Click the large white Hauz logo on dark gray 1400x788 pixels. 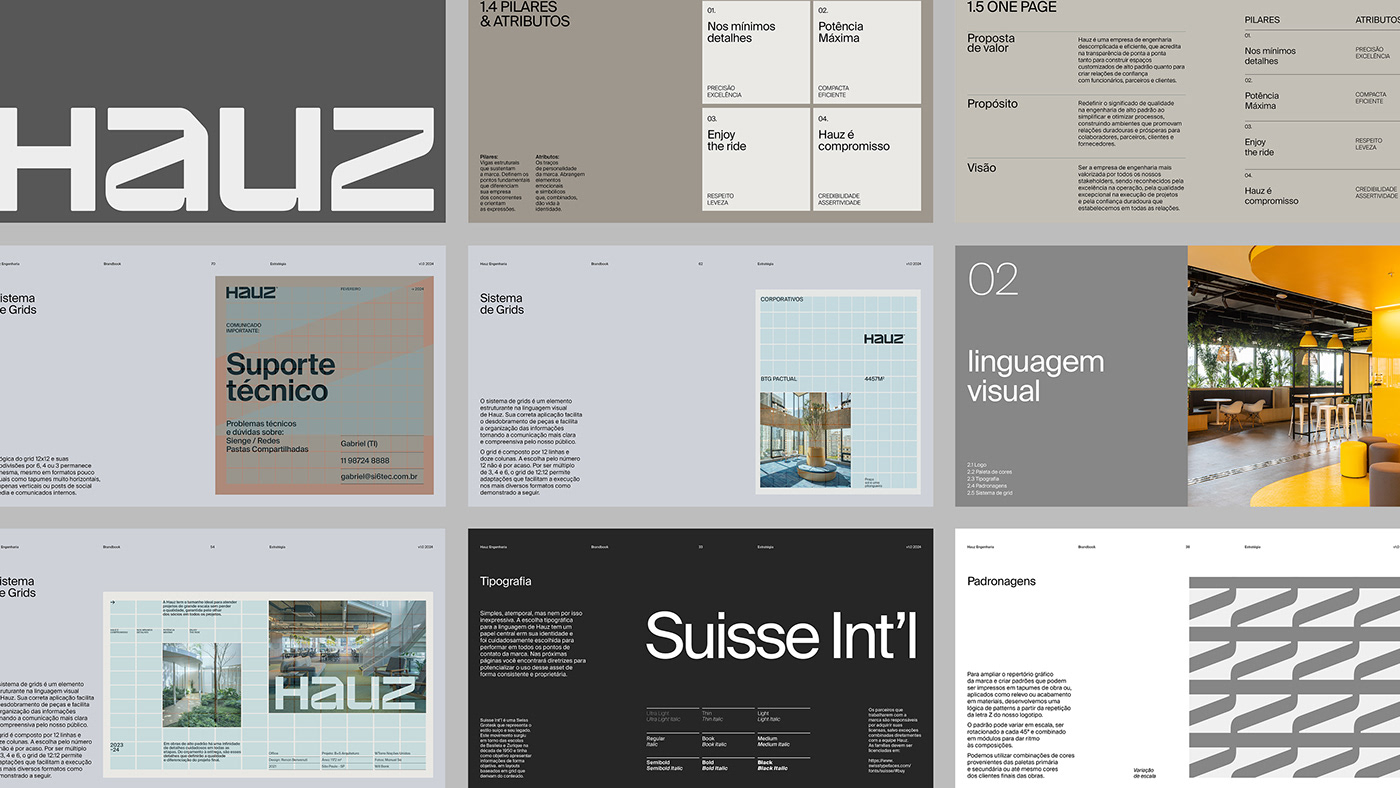pos(217,159)
